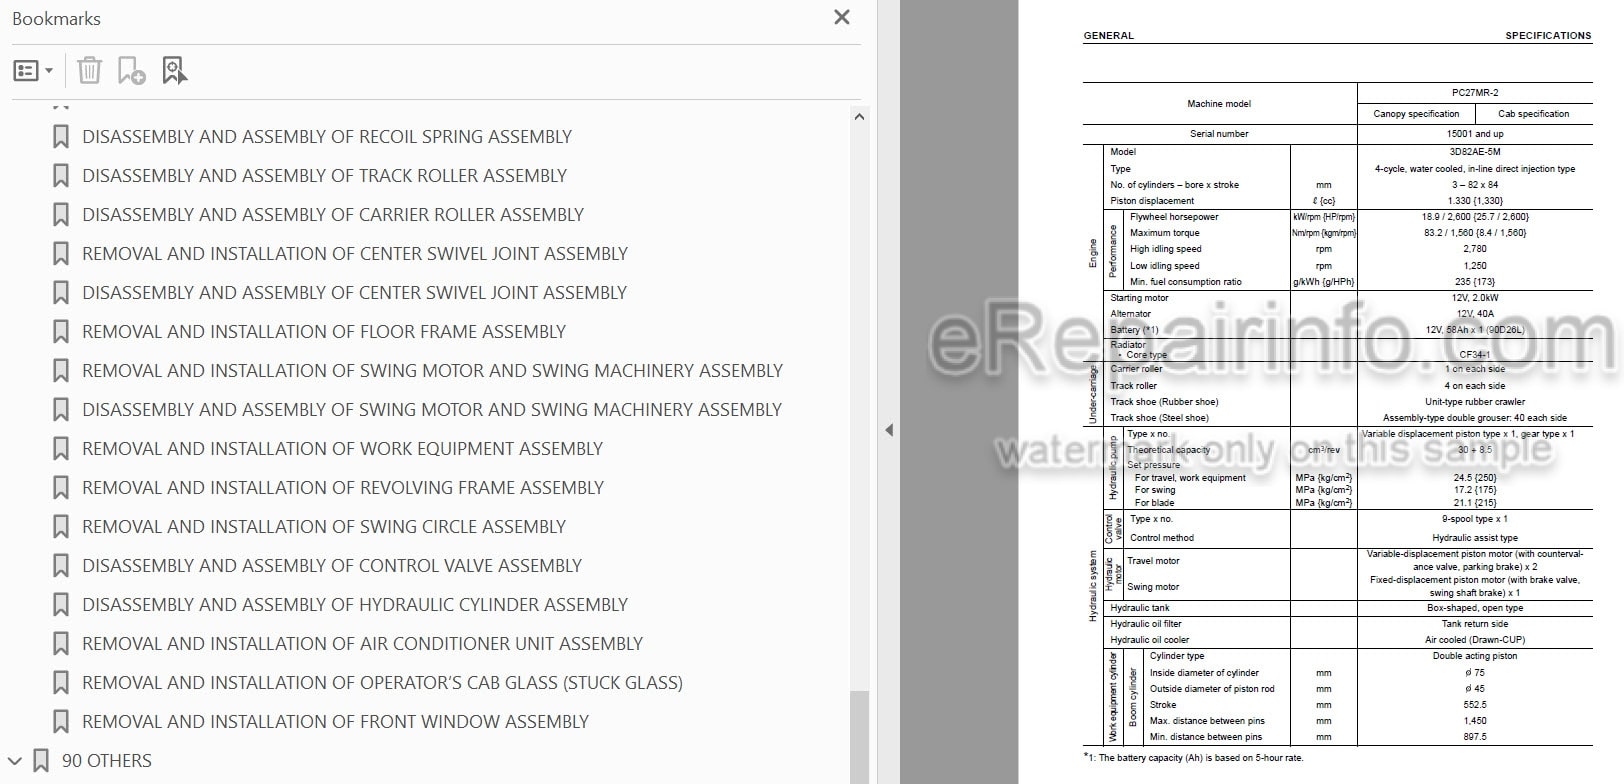Click the bookmark icon beside 90 OTHERS
This screenshot has width=1624, height=784.
(41, 761)
